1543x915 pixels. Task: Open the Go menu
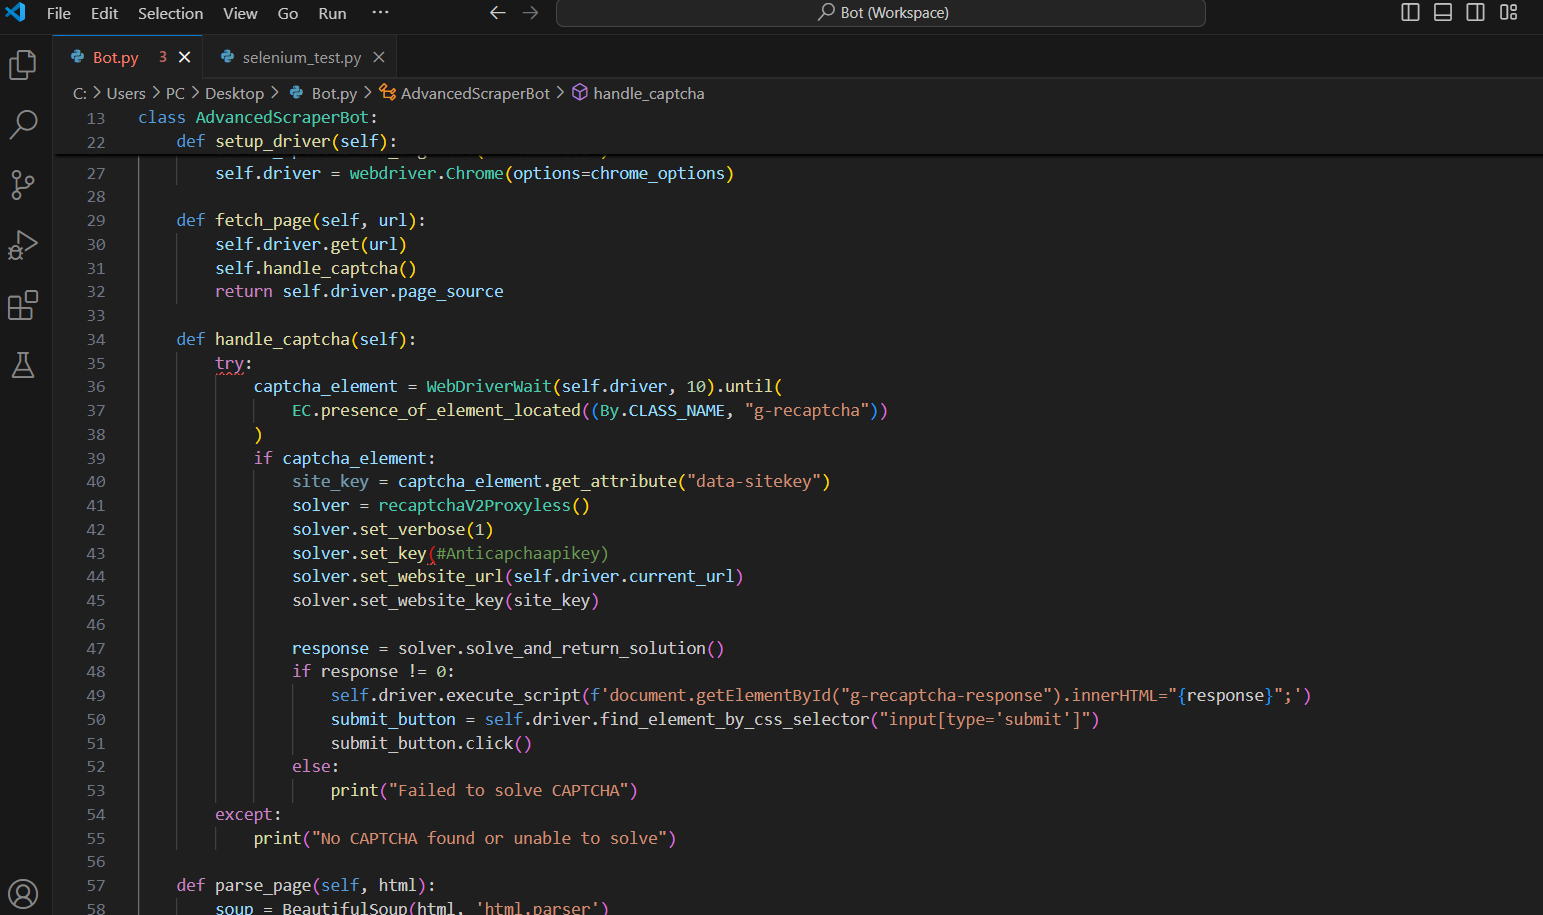coord(288,13)
